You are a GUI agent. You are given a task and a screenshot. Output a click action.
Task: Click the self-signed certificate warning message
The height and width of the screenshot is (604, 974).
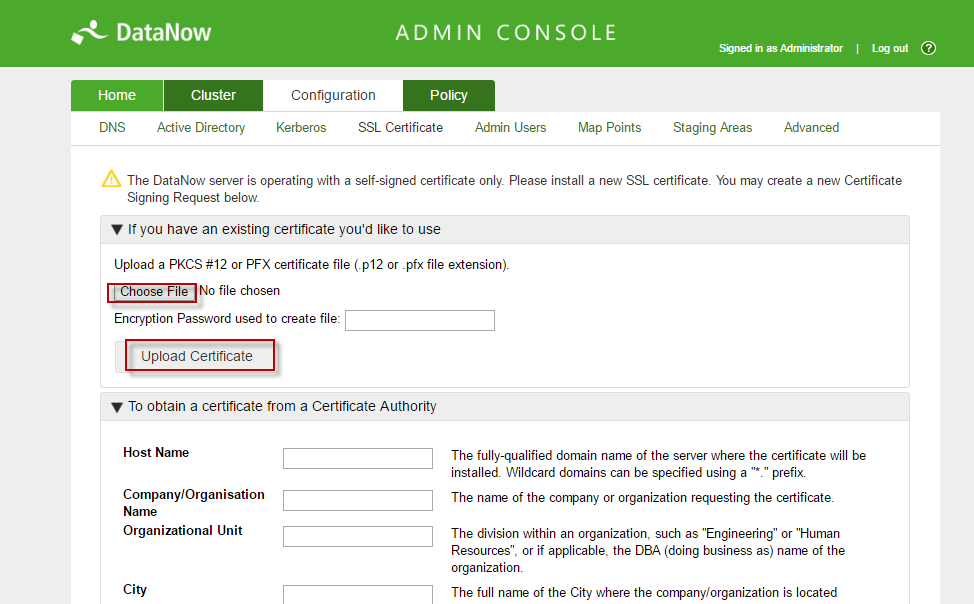tap(514, 189)
